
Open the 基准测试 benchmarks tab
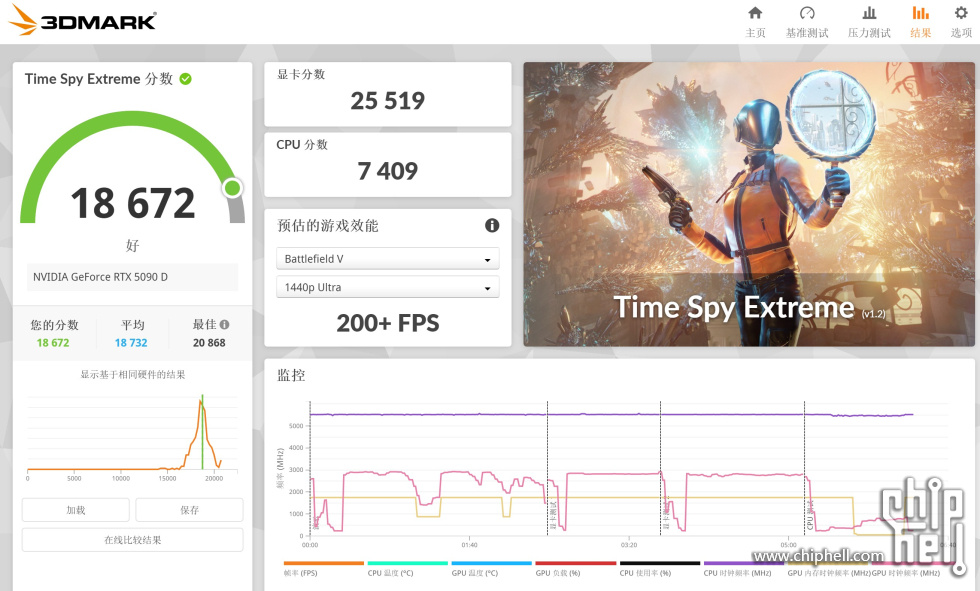pos(807,22)
